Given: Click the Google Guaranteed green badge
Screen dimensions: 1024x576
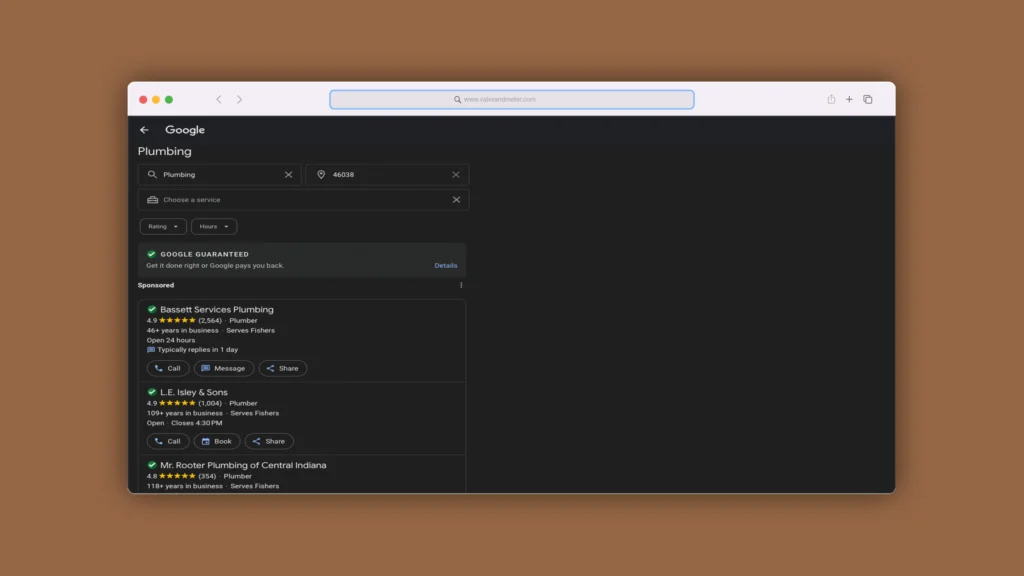Looking at the screenshot, I should click(x=152, y=254).
